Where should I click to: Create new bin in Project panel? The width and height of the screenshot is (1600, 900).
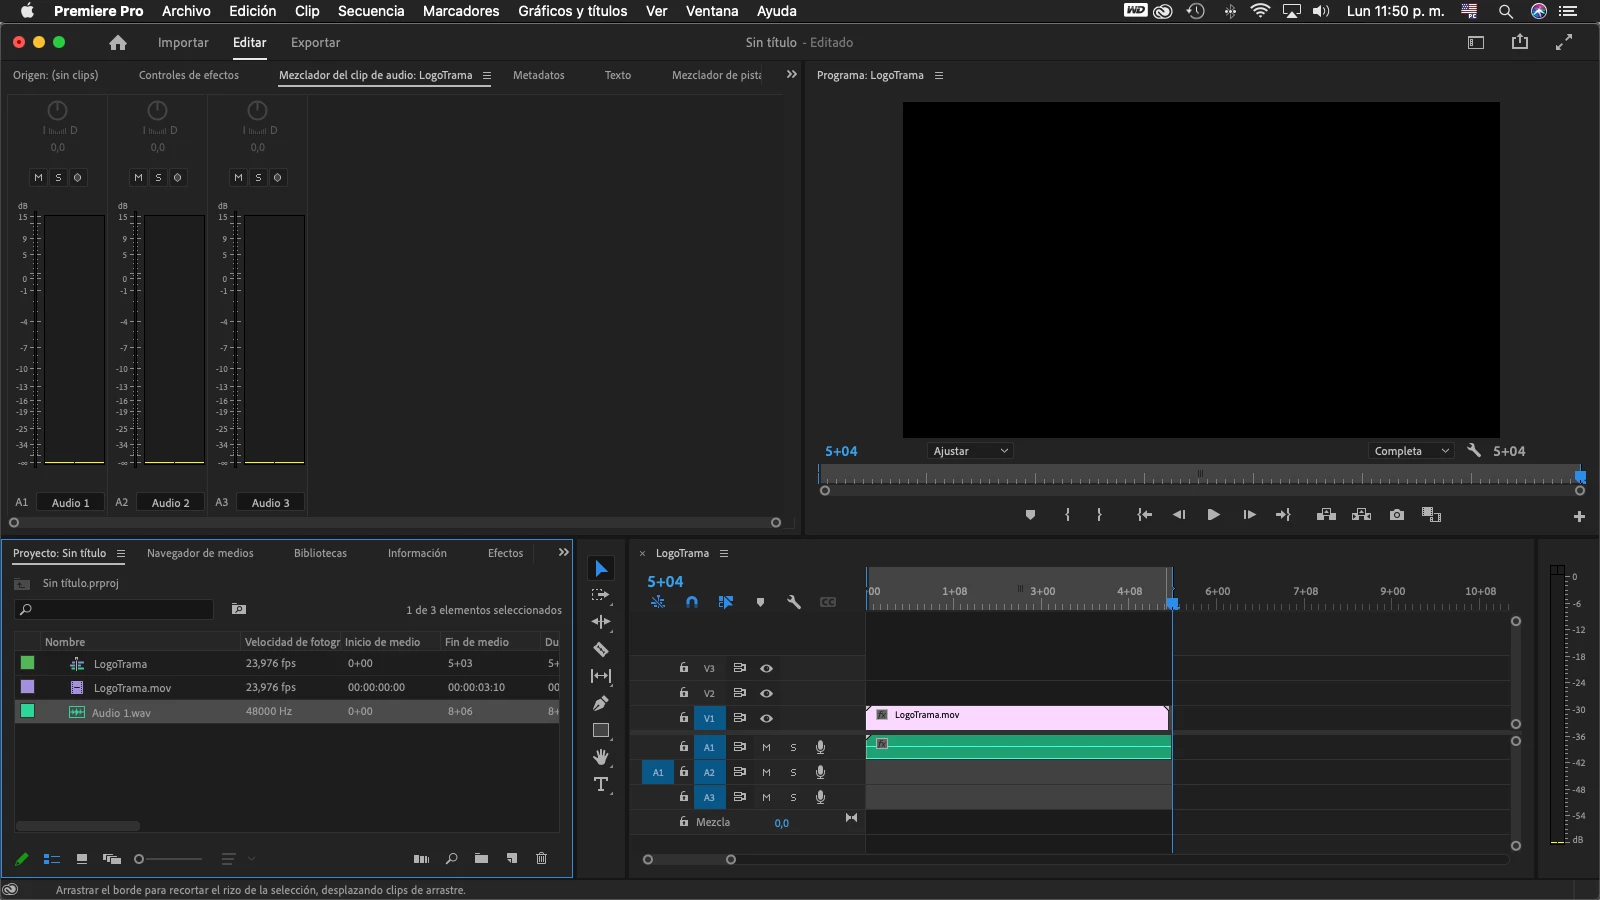(482, 859)
